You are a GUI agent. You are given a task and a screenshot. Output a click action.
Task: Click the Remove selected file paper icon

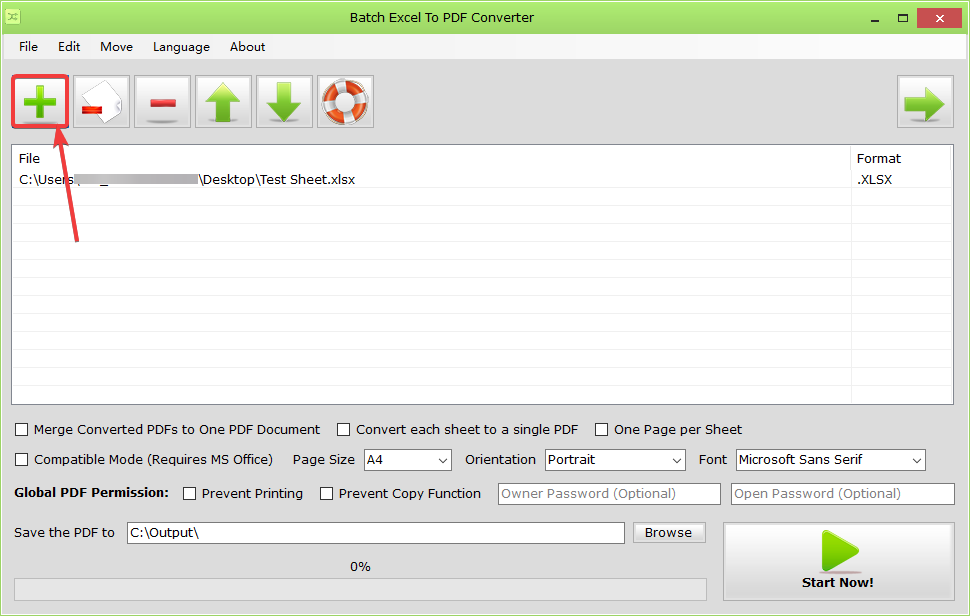101,101
